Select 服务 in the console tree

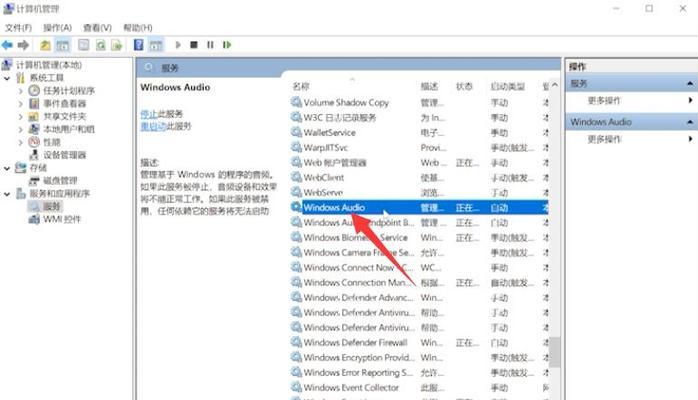tap(52, 206)
